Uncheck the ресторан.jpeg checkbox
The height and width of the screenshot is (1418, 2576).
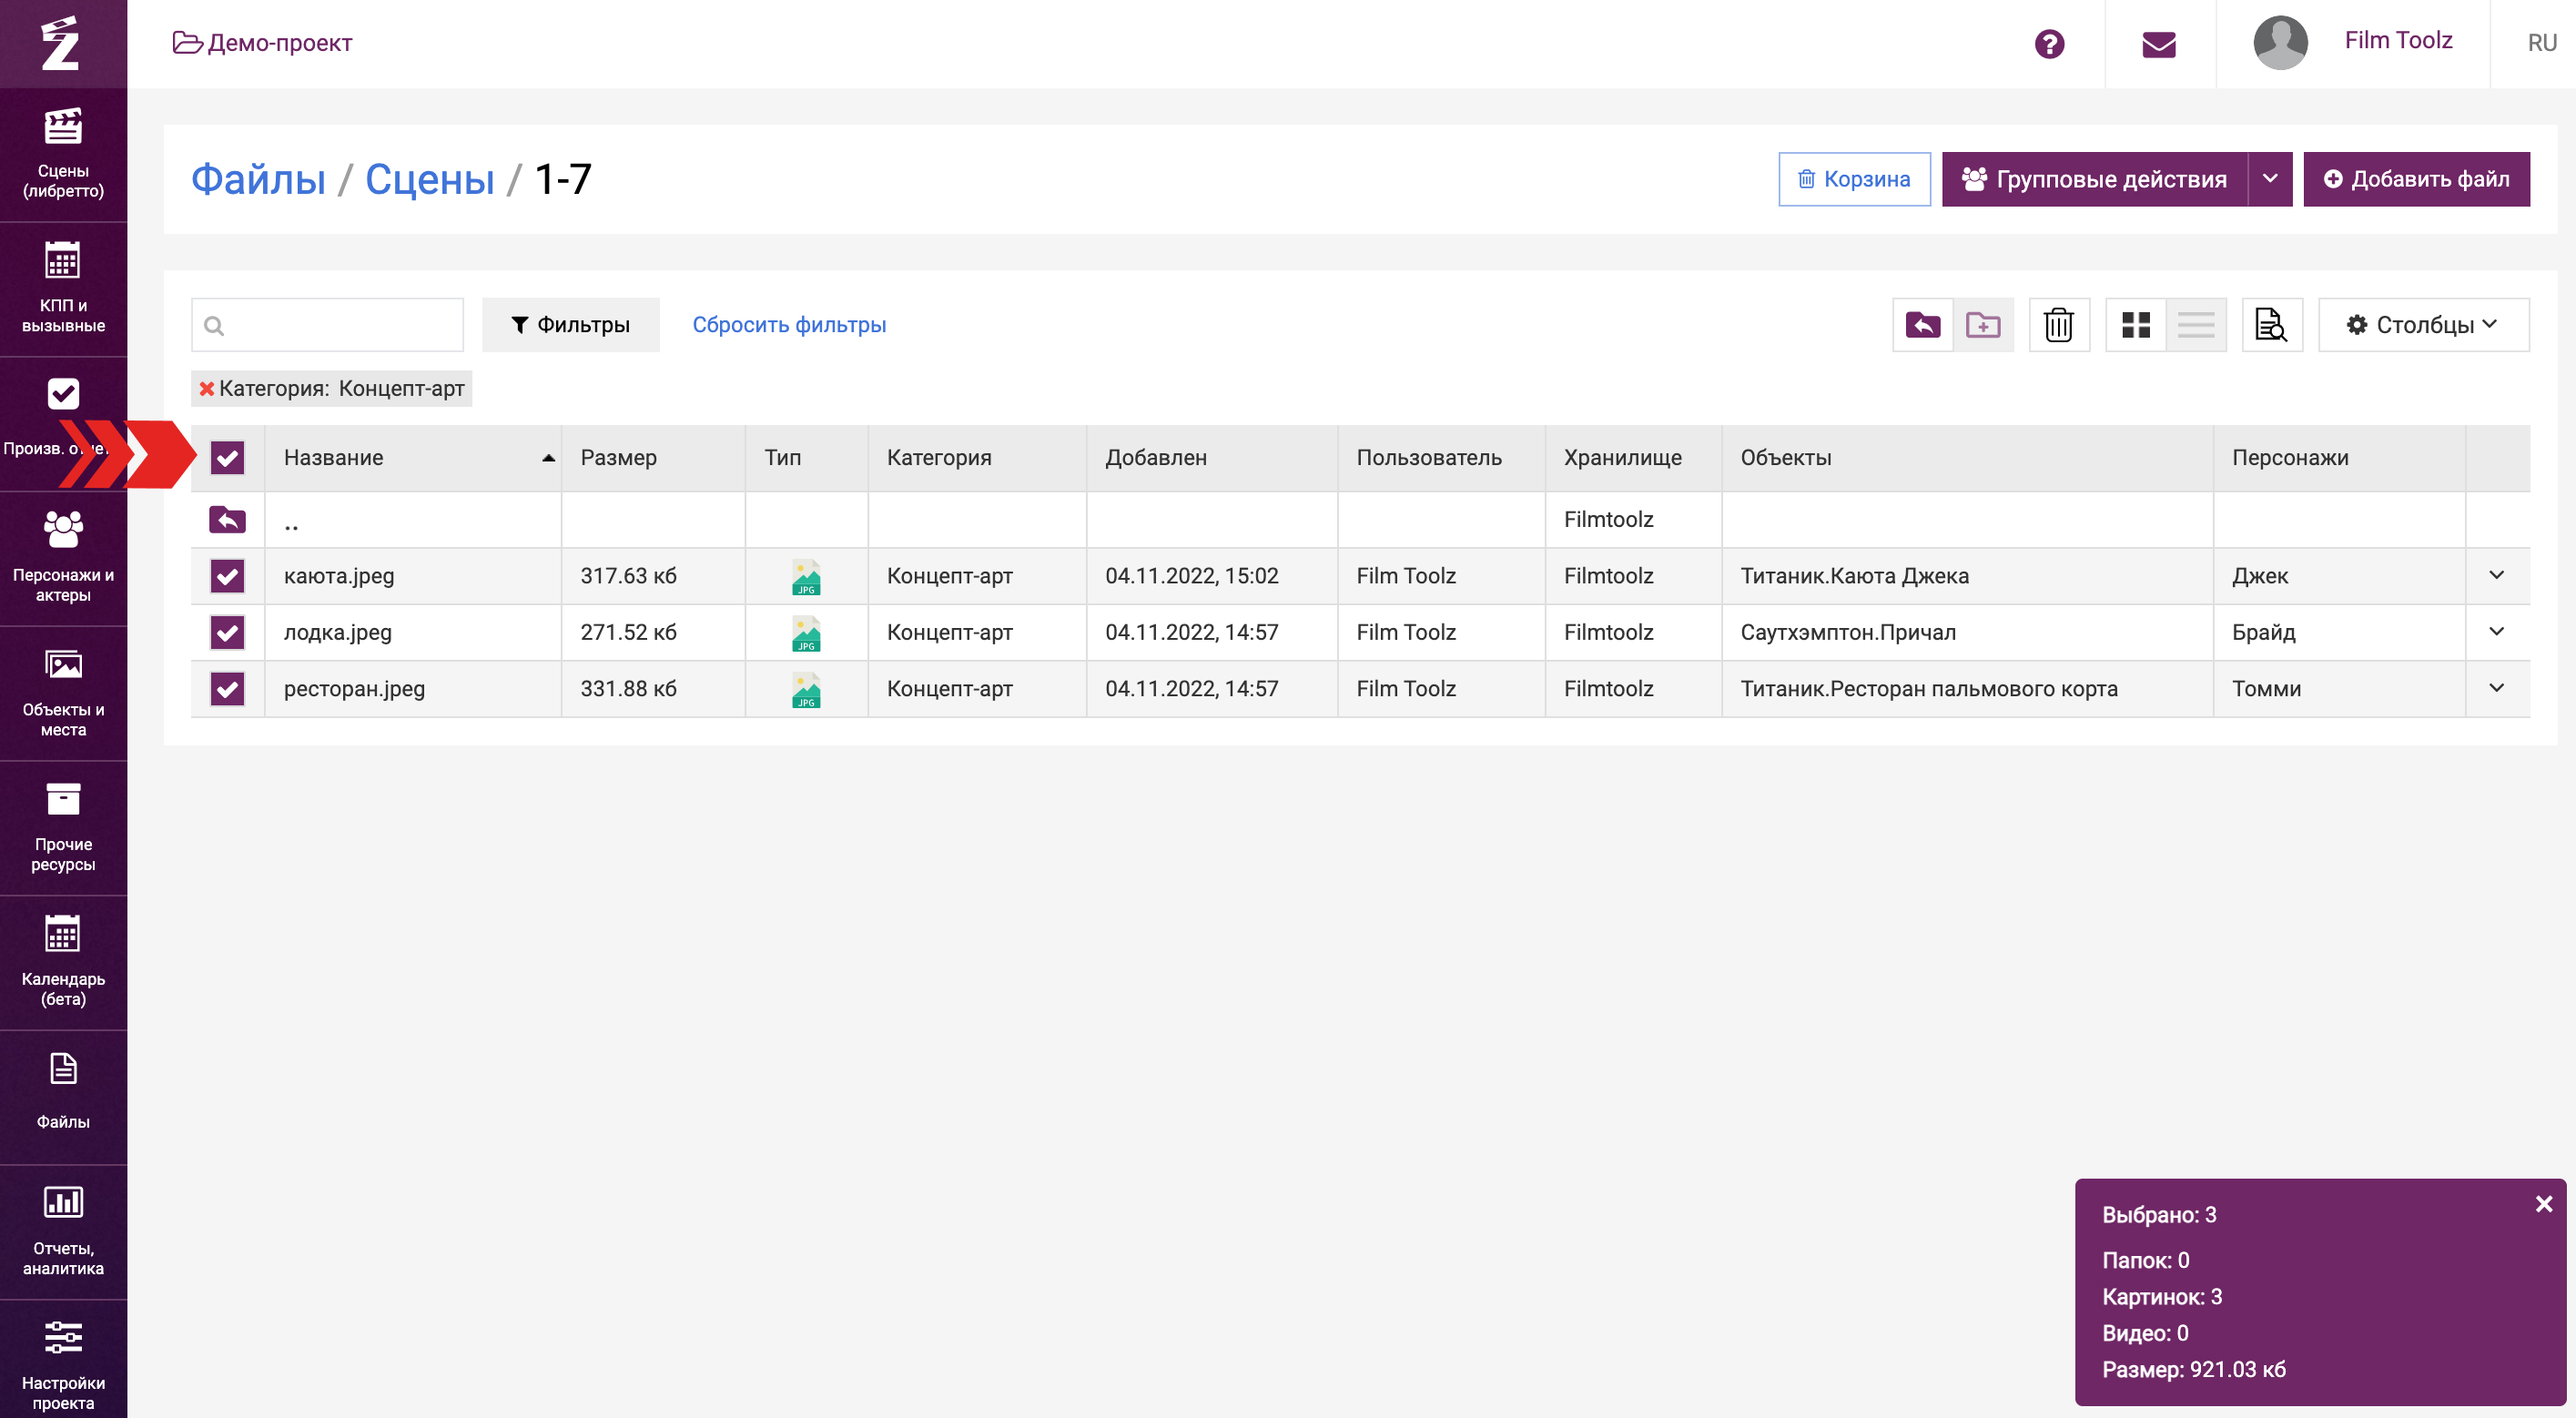[x=227, y=689]
